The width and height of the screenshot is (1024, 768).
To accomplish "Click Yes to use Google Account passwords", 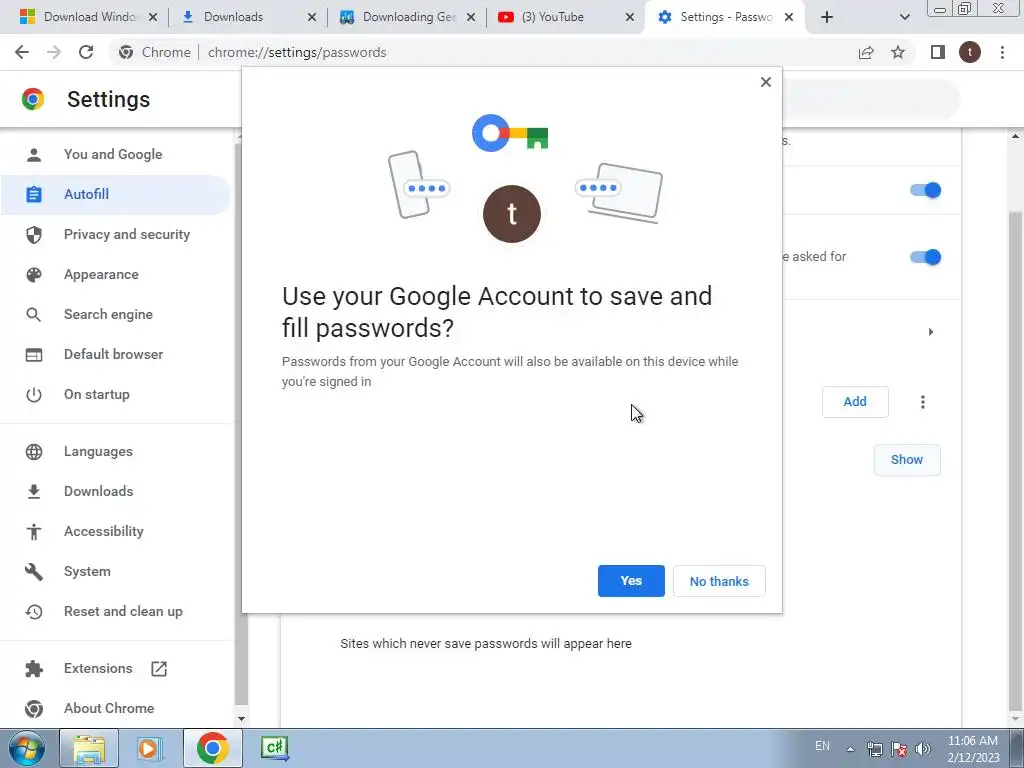I will click(x=631, y=581).
